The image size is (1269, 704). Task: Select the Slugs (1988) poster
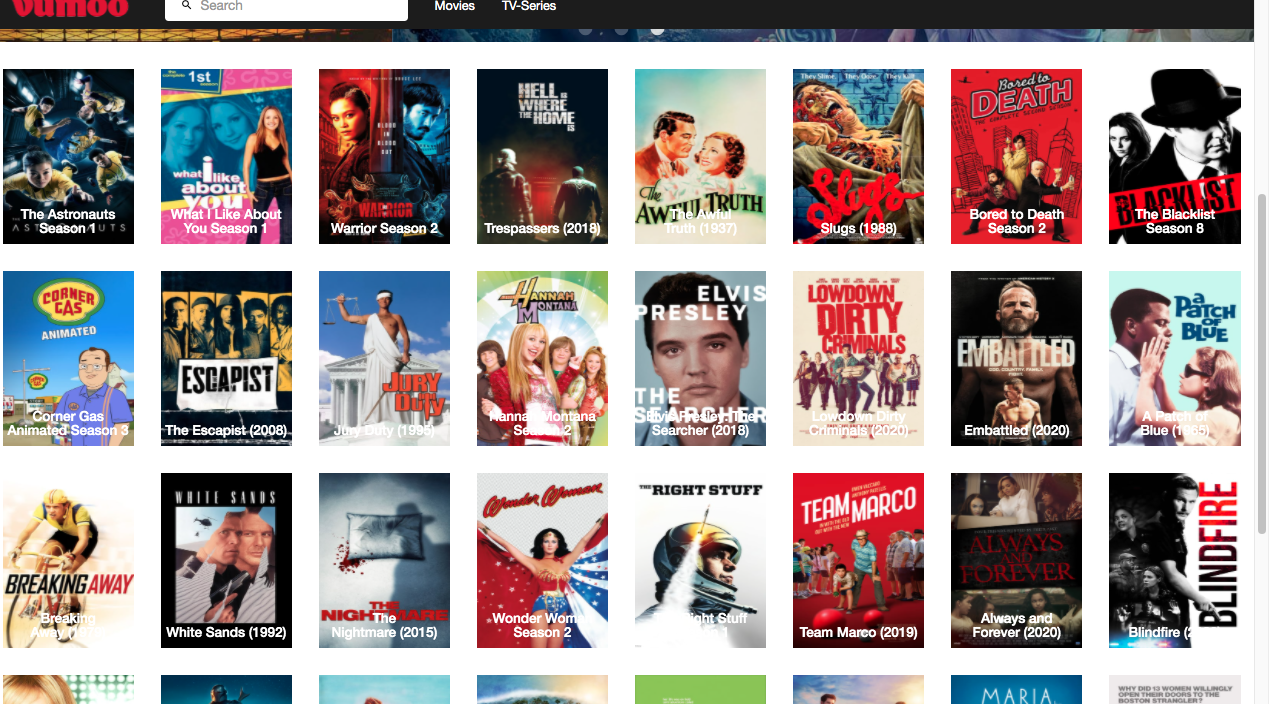858,156
